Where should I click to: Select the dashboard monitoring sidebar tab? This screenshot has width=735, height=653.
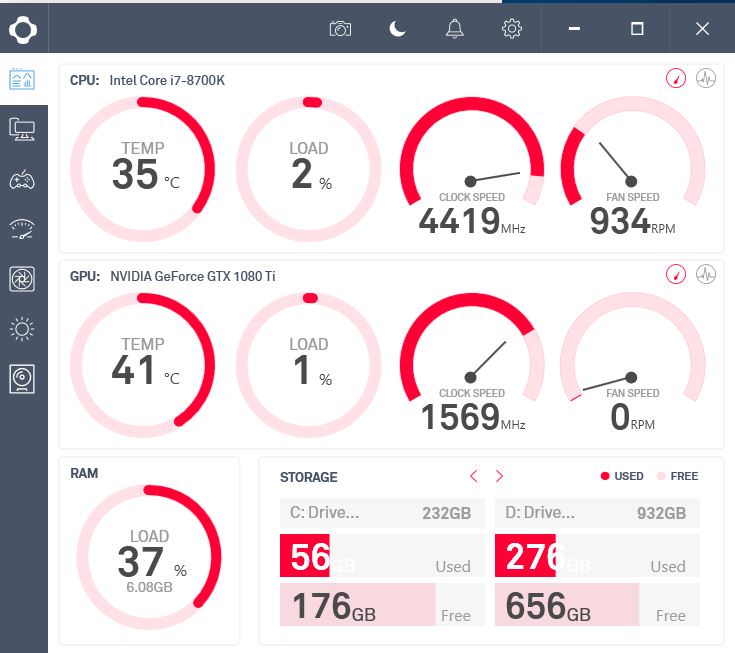pos(22,80)
